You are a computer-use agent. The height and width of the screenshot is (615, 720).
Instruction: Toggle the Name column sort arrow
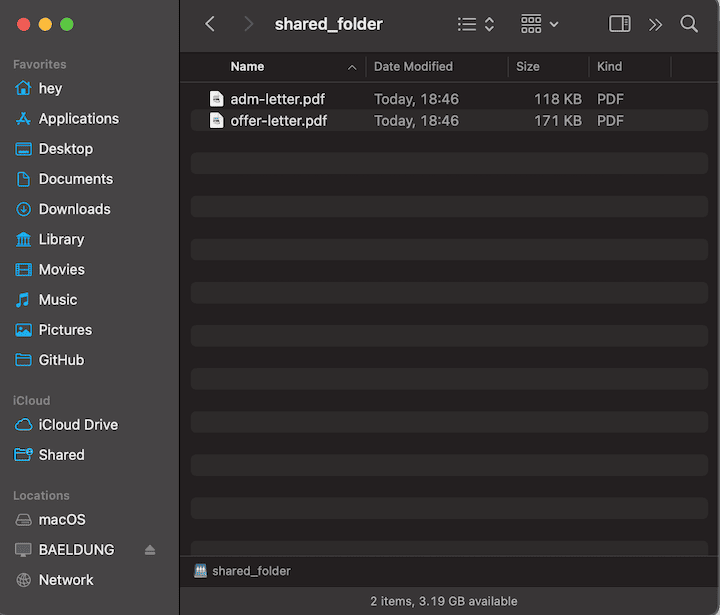[x=352, y=68]
